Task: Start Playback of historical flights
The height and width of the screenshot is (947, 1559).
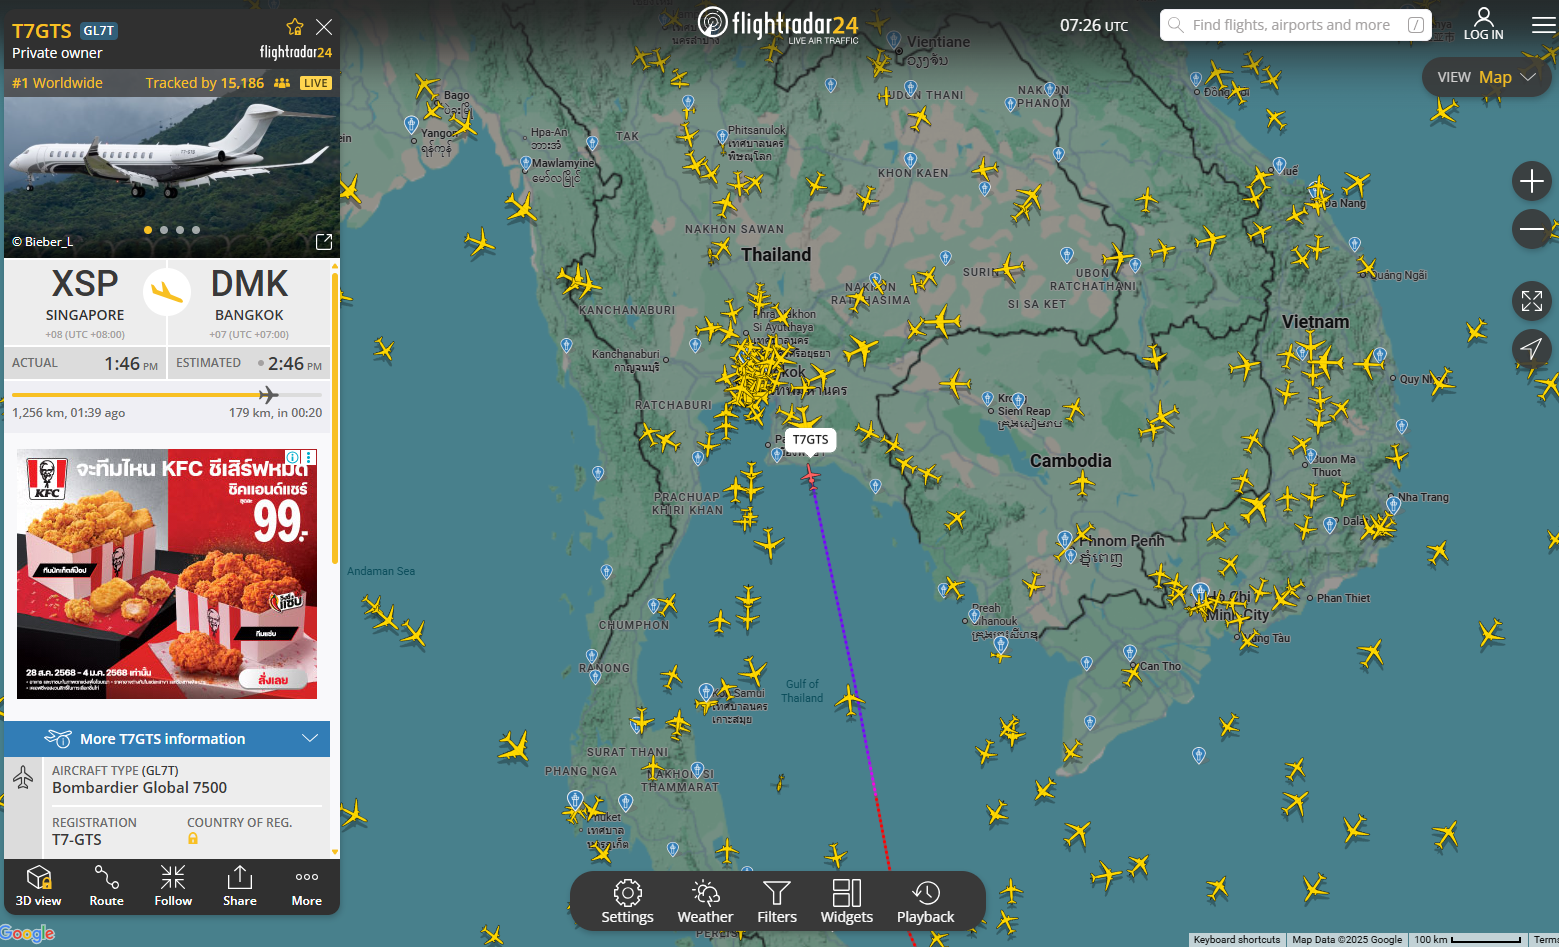Action: pyautogui.click(x=925, y=901)
